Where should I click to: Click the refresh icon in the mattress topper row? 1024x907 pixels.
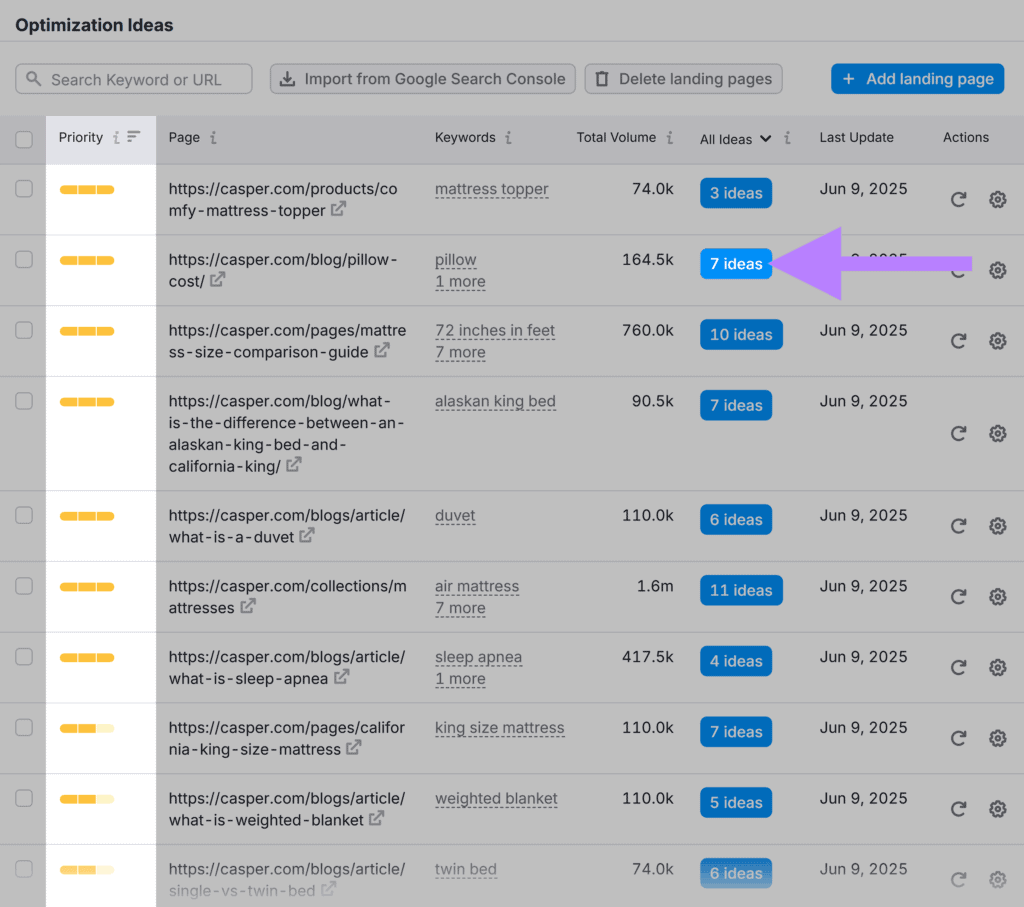click(958, 200)
